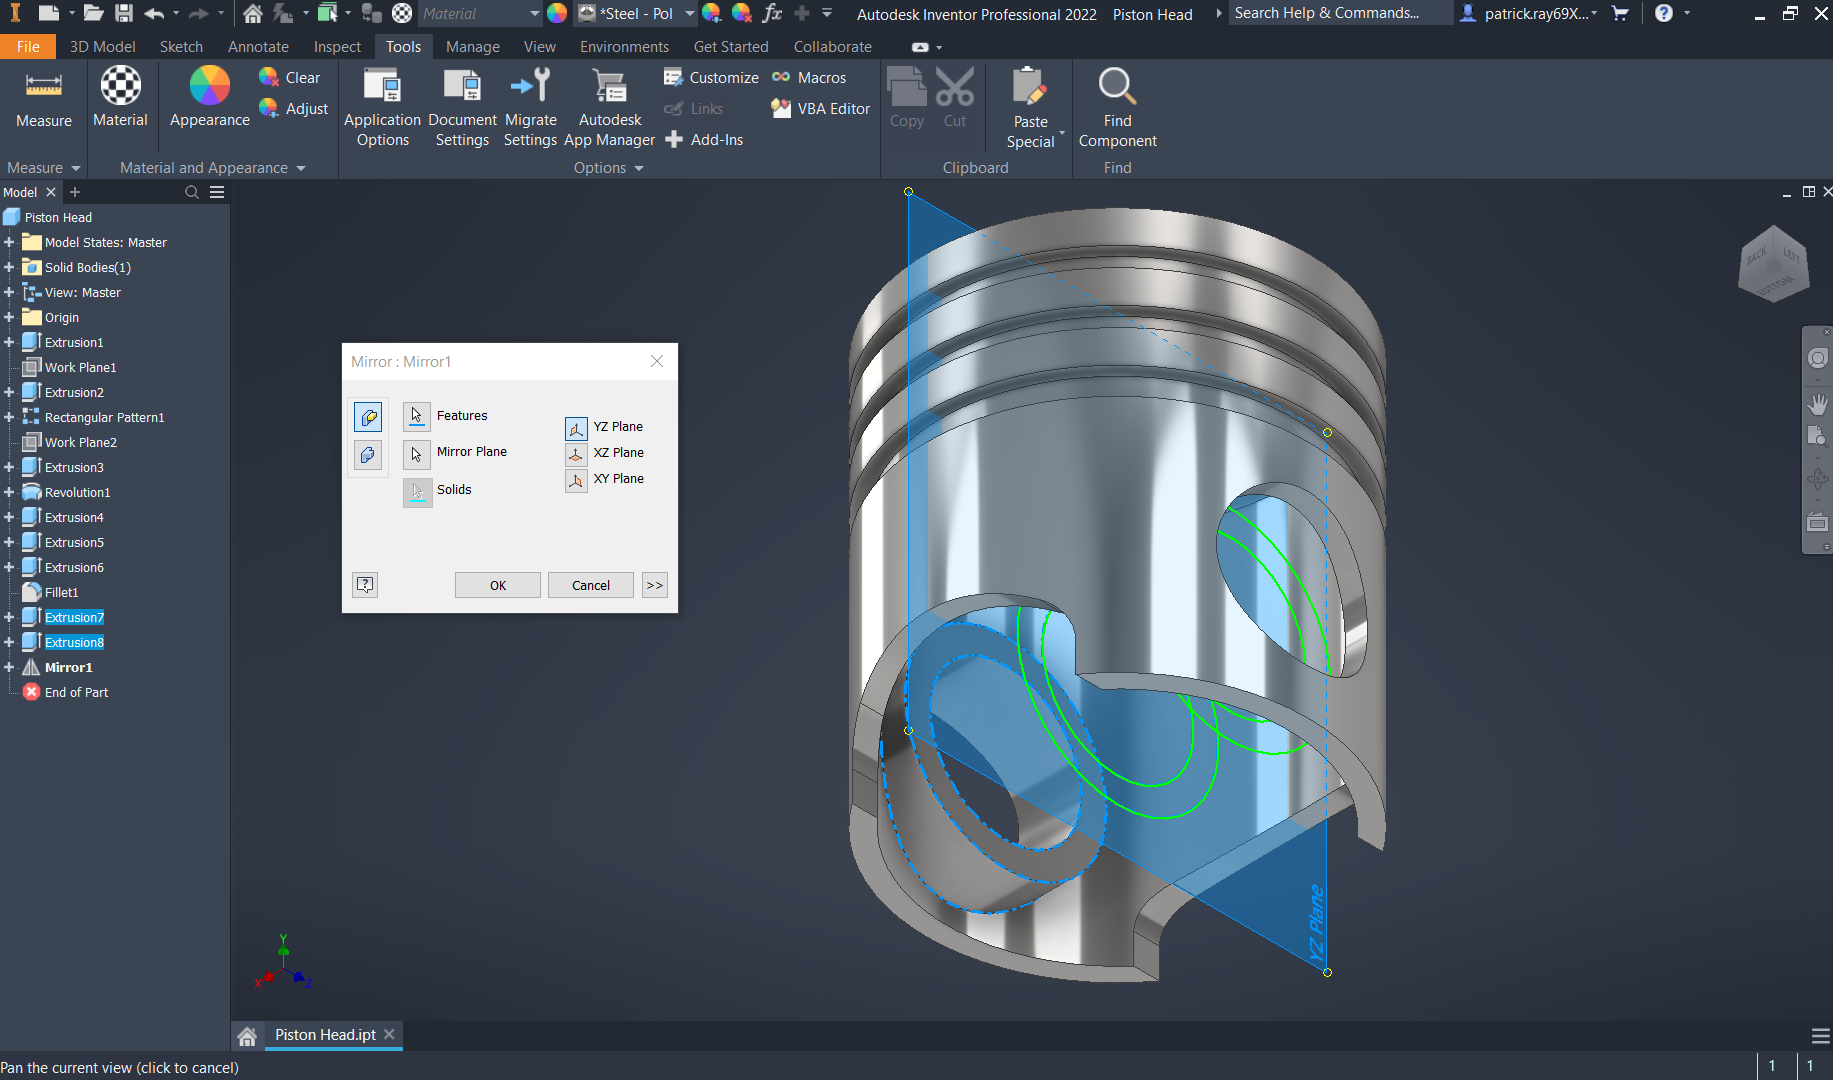The height and width of the screenshot is (1080, 1833).
Task: Click the Solids selector in Mirror dialog
Action: click(417, 491)
